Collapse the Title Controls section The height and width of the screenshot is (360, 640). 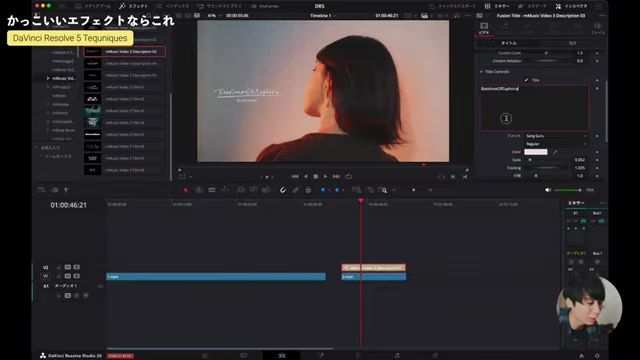(x=481, y=72)
